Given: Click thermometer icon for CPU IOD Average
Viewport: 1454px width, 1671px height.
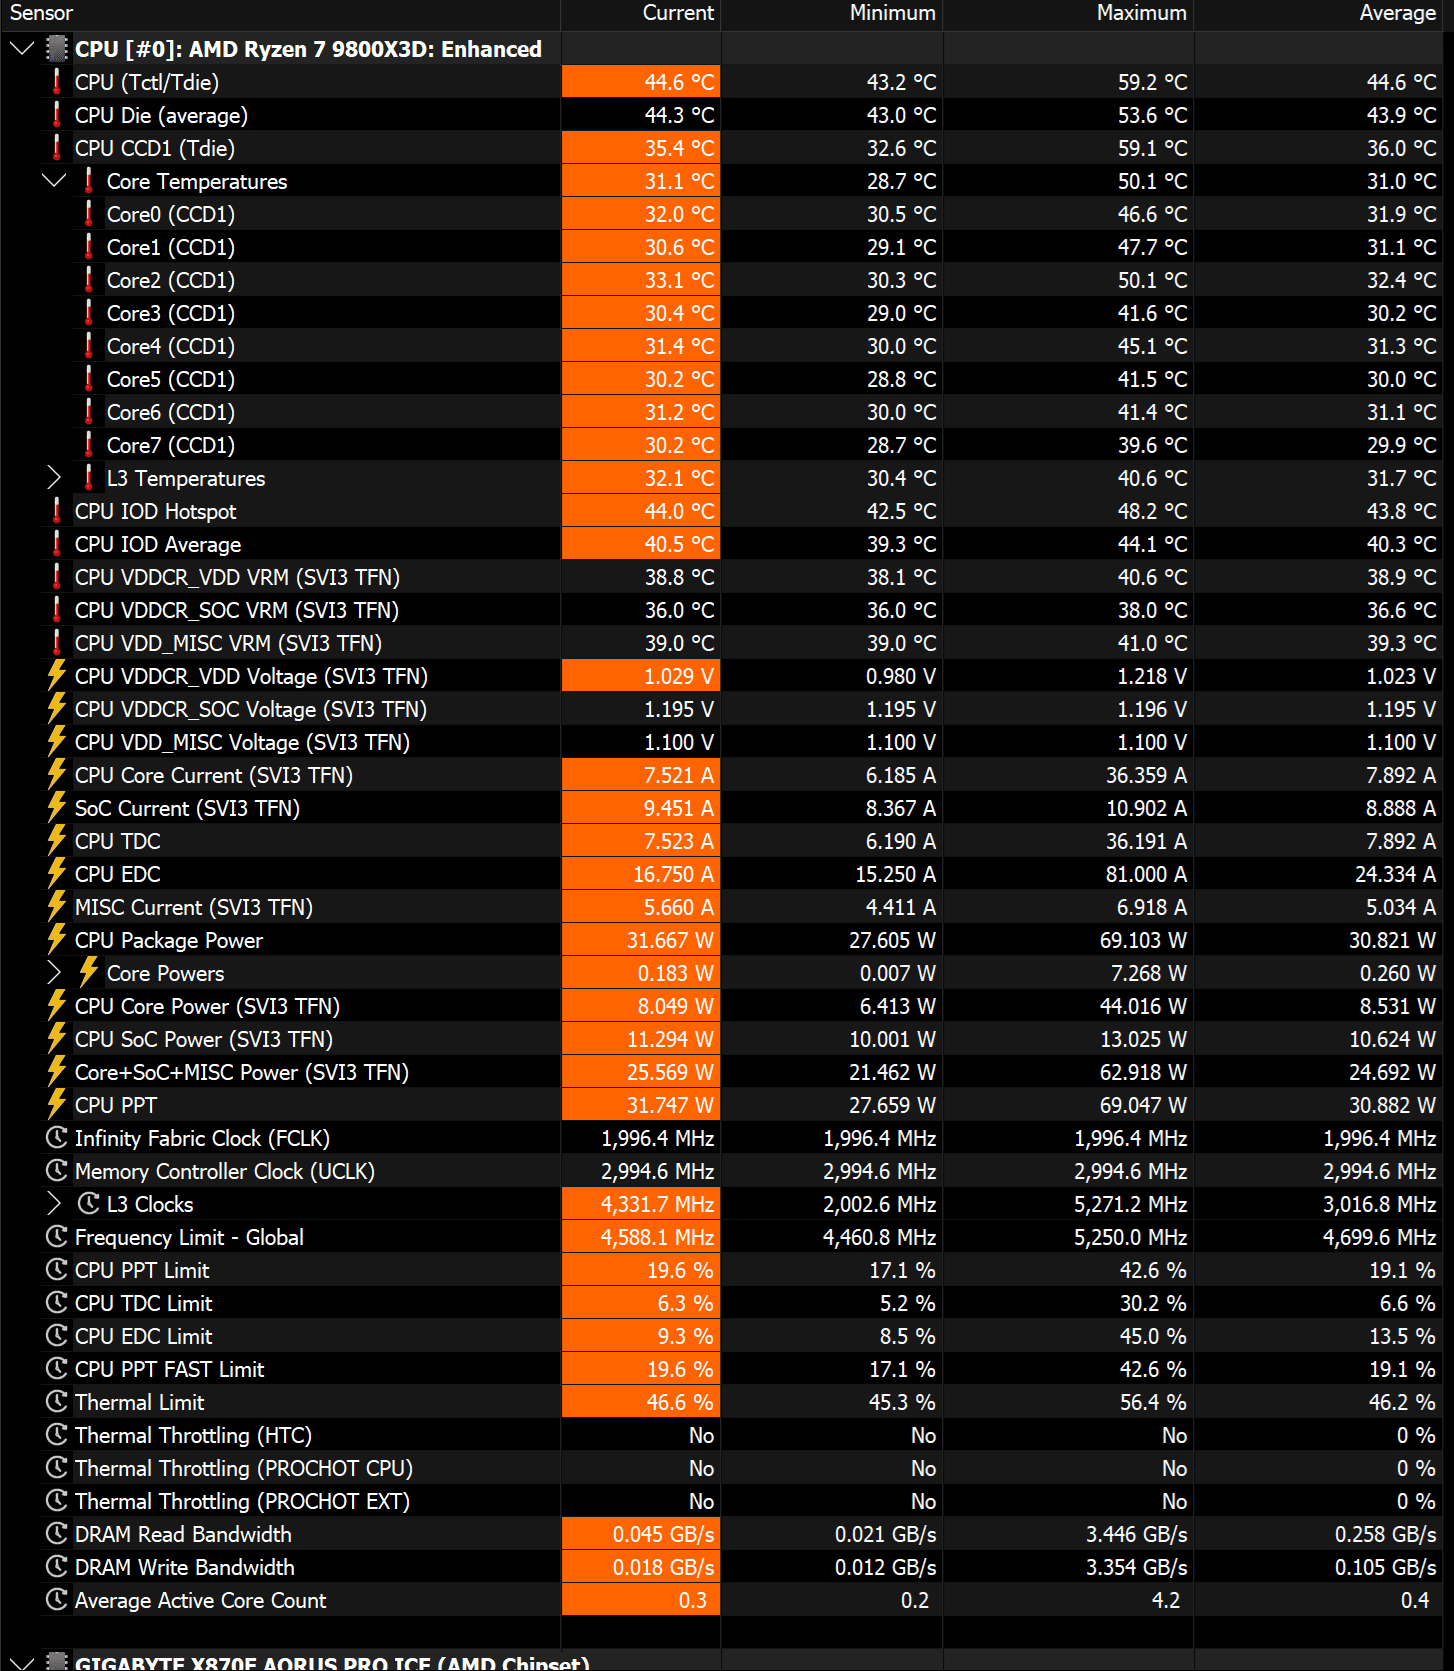Looking at the screenshot, I should tap(57, 544).
